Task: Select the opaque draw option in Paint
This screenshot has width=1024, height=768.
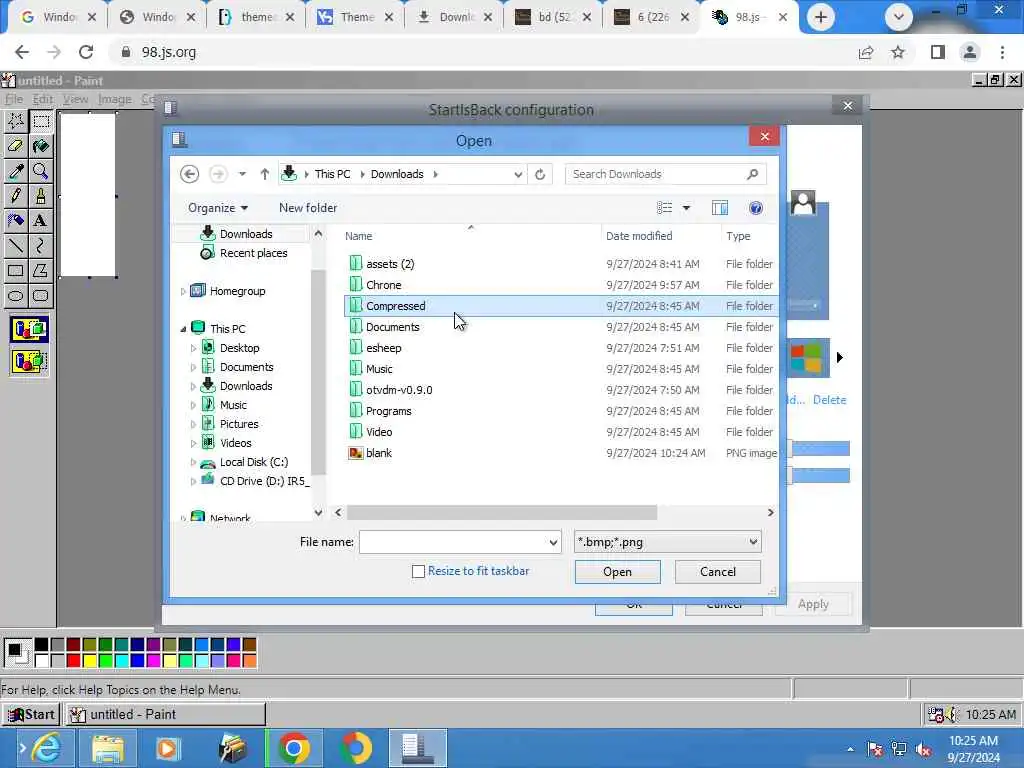Action: pos(29,329)
